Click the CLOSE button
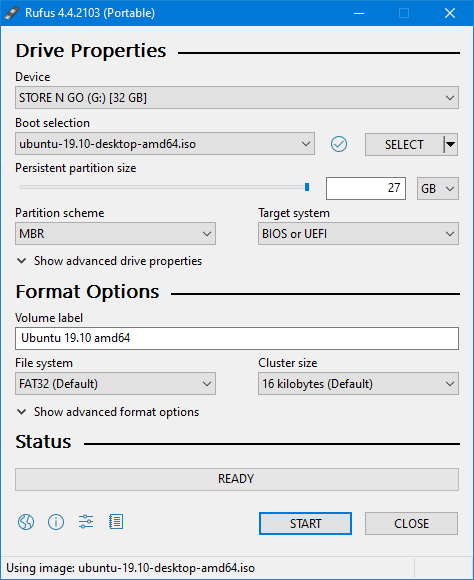This screenshot has width=474, height=580. click(411, 523)
